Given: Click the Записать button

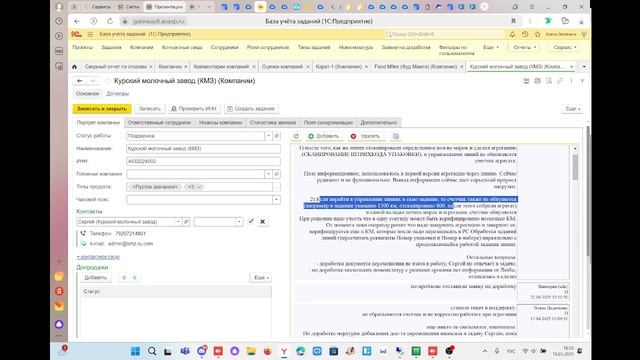Looking at the screenshot, I should click(149, 109).
